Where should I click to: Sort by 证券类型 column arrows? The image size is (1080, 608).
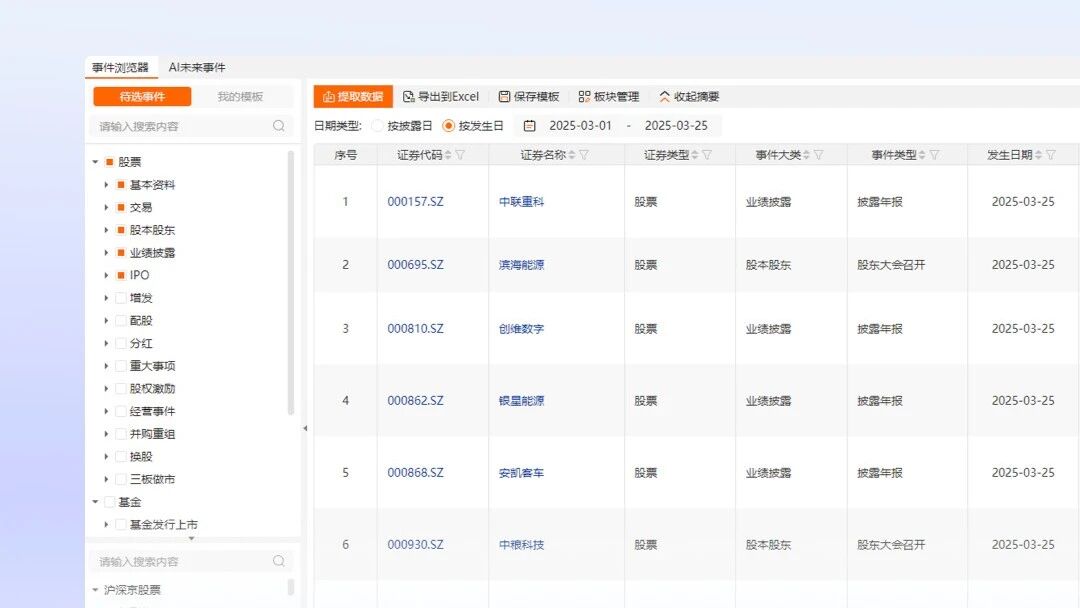click(x=695, y=156)
